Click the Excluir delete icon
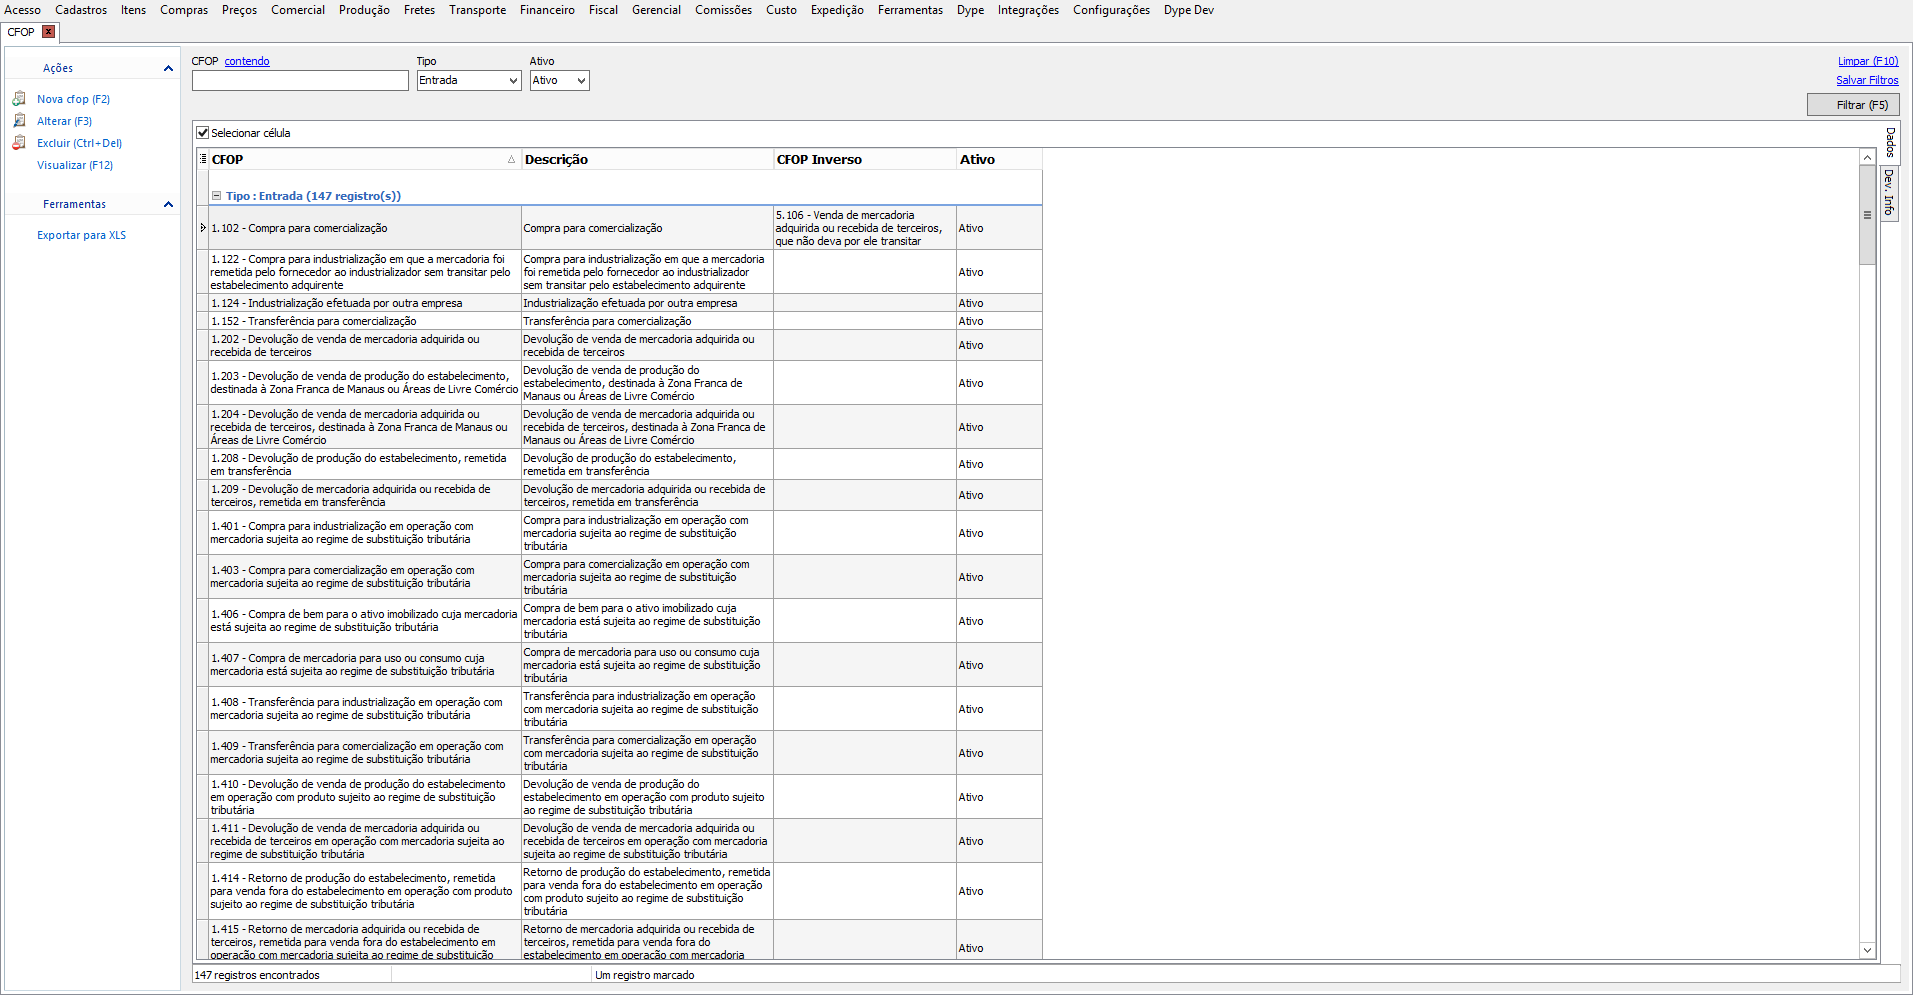Screen dimensions: 1913x995 19,143
